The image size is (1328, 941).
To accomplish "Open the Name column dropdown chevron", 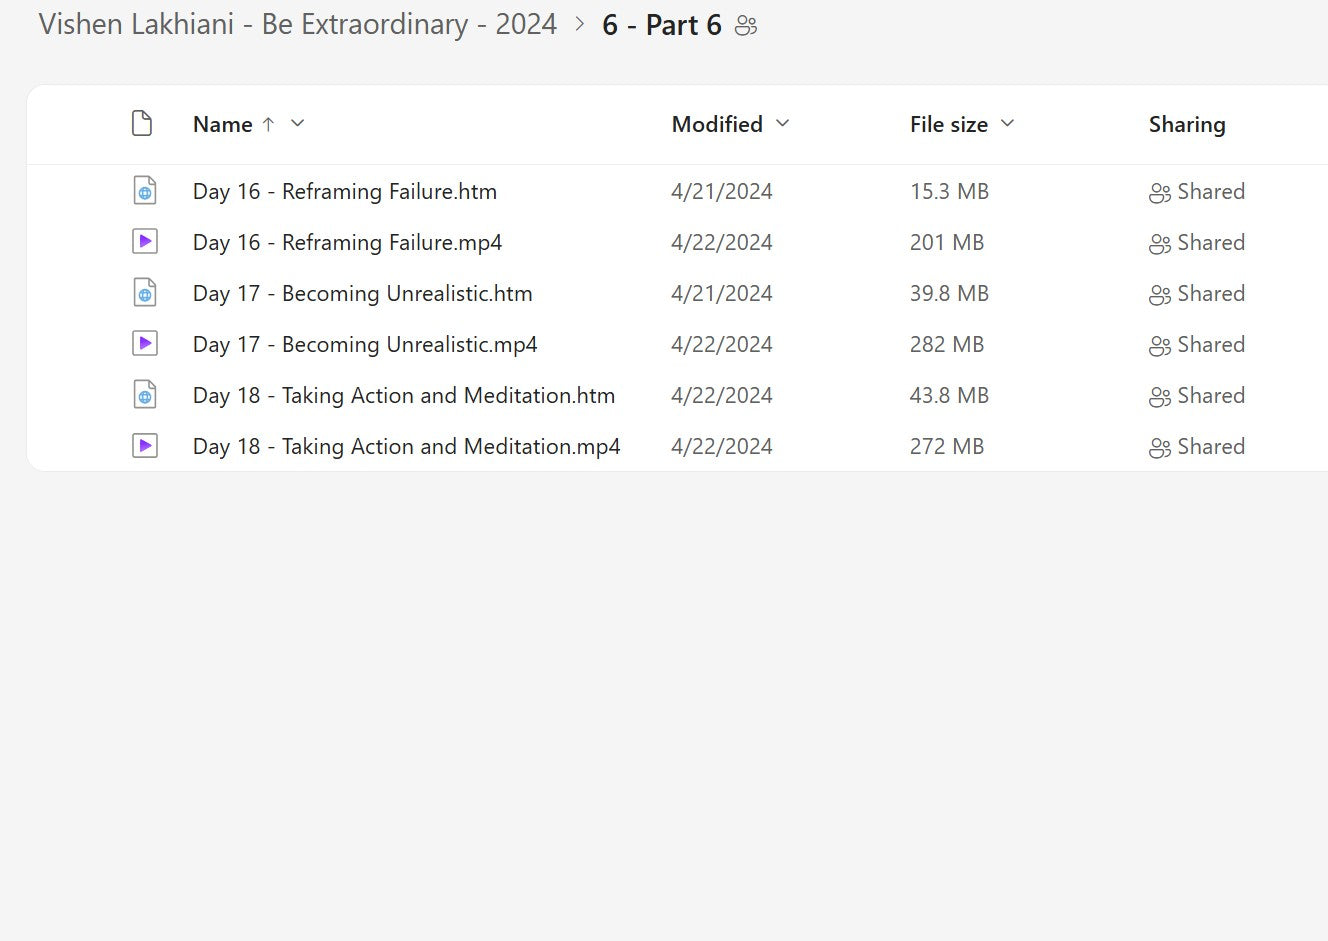I will tap(297, 124).
